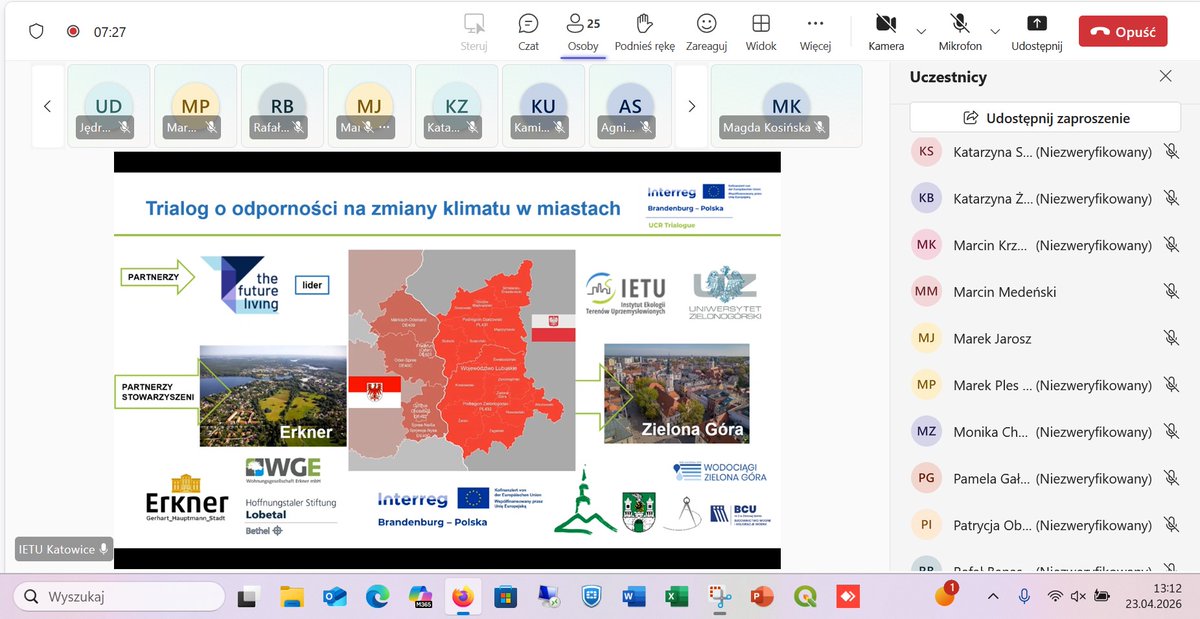Toggle the Osoby participants panel
This screenshot has width=1200, height=619.
click(x=582, y=31)
